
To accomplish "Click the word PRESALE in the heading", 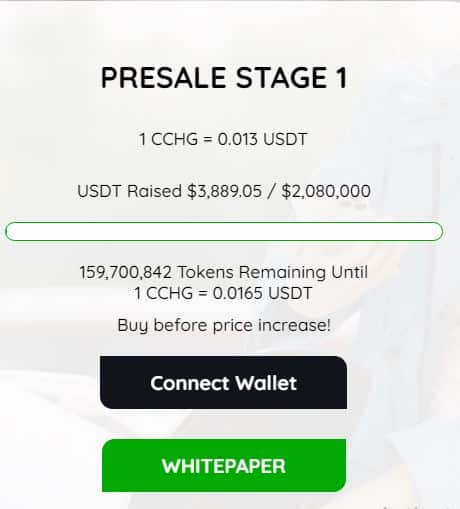I will [163, 78].
